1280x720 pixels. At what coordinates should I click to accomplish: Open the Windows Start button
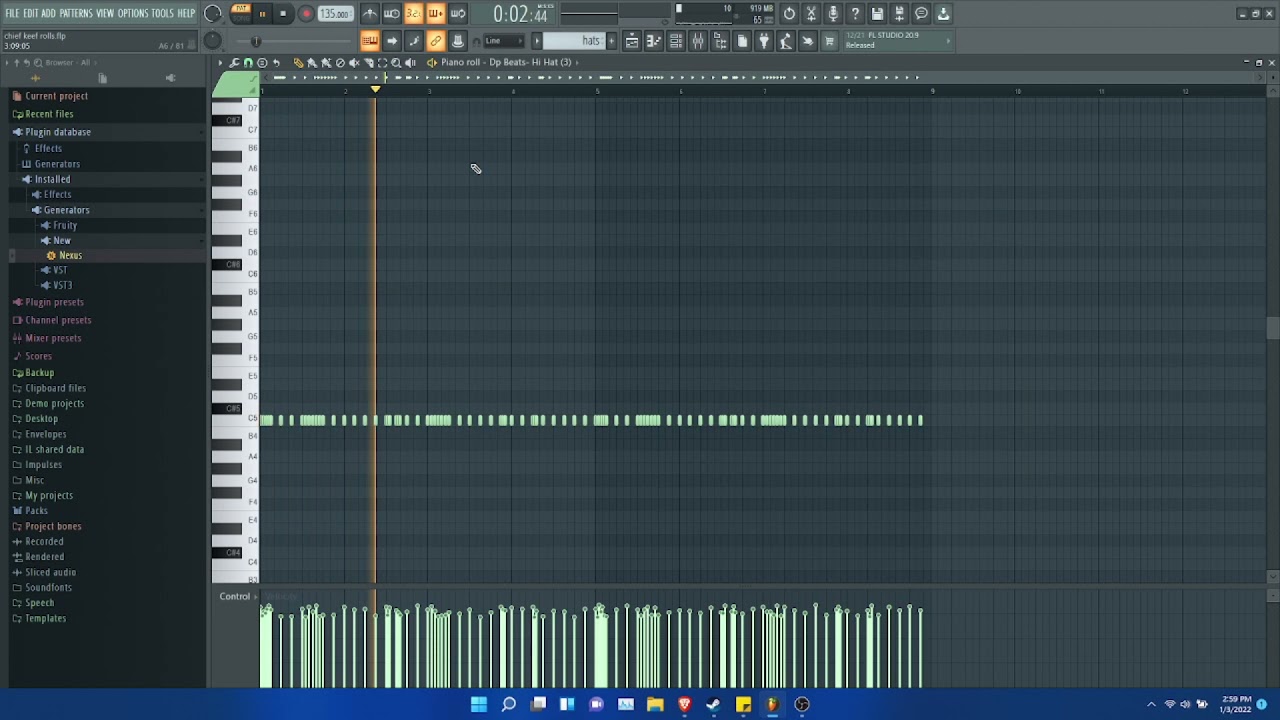click(479, 704)
